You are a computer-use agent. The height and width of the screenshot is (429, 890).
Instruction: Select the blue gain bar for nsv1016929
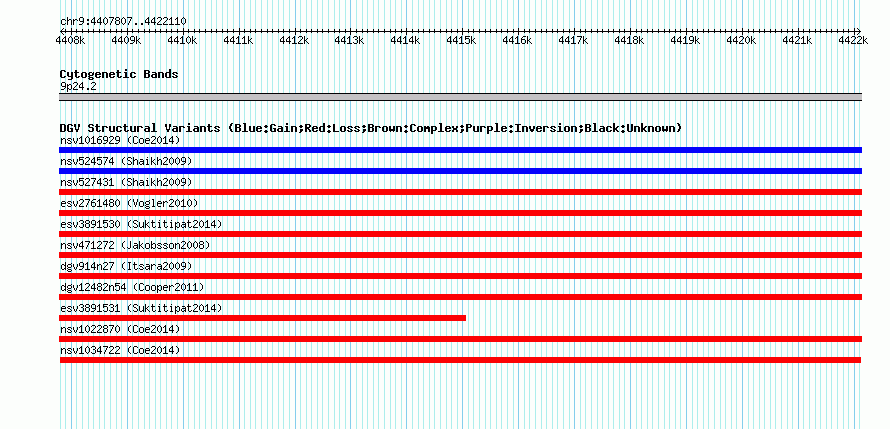tap(460, 150)
